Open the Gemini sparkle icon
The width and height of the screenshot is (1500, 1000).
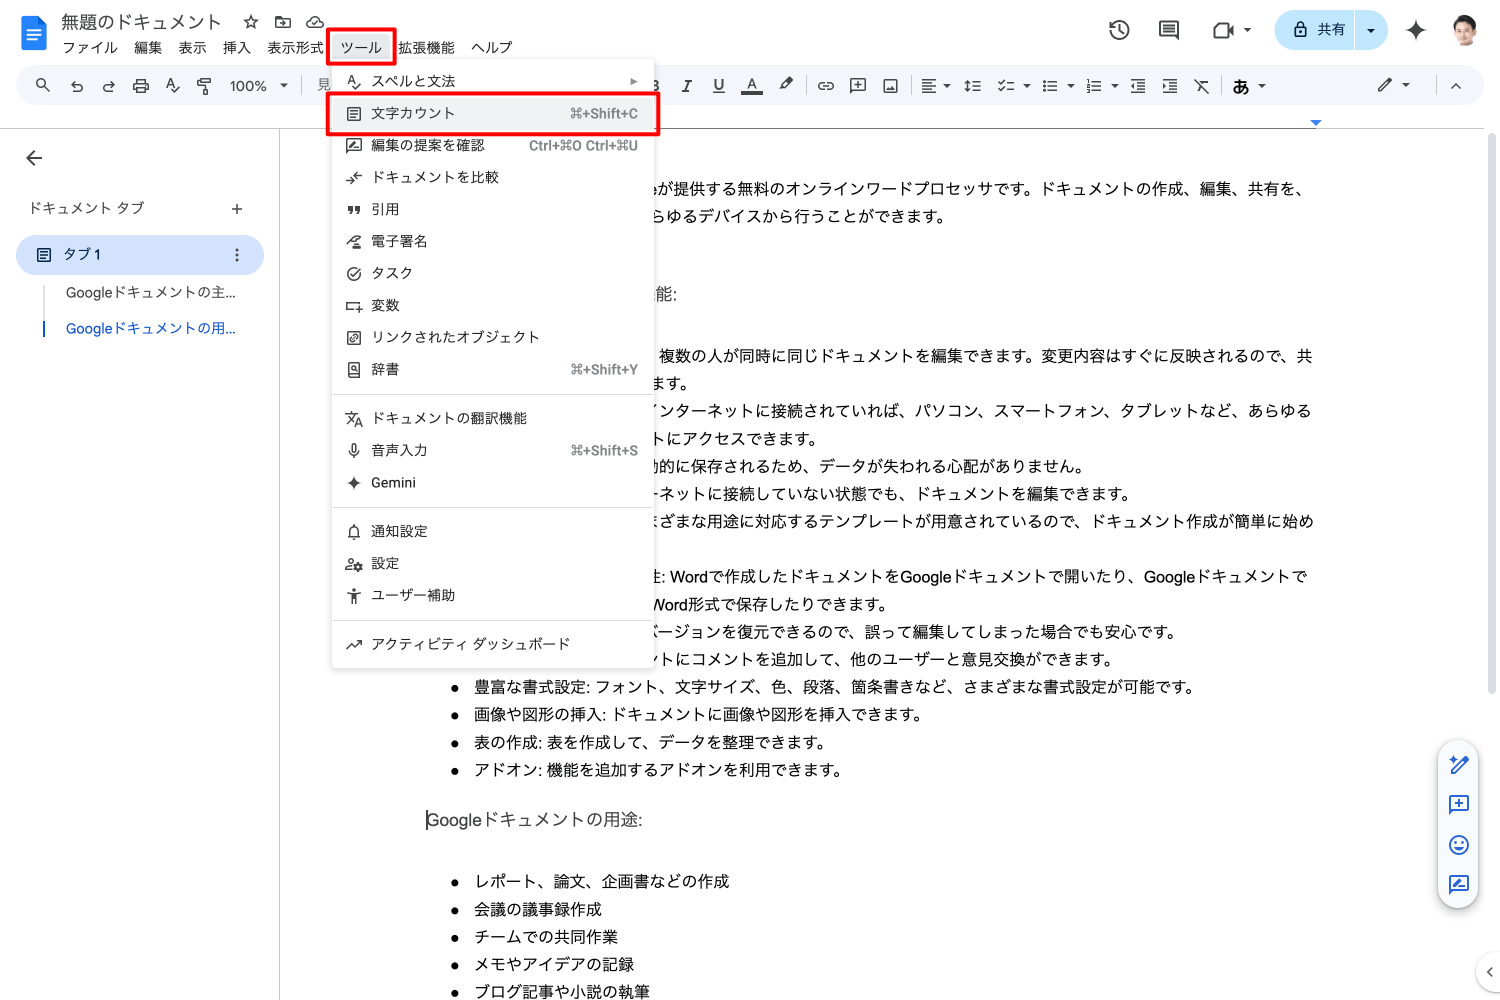tap(1415, 30)
